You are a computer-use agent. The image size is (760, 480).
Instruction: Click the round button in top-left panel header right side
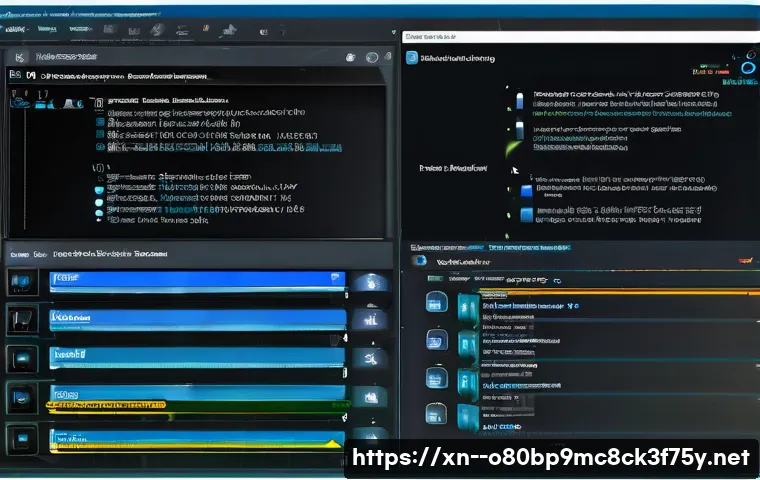[372, 59]
